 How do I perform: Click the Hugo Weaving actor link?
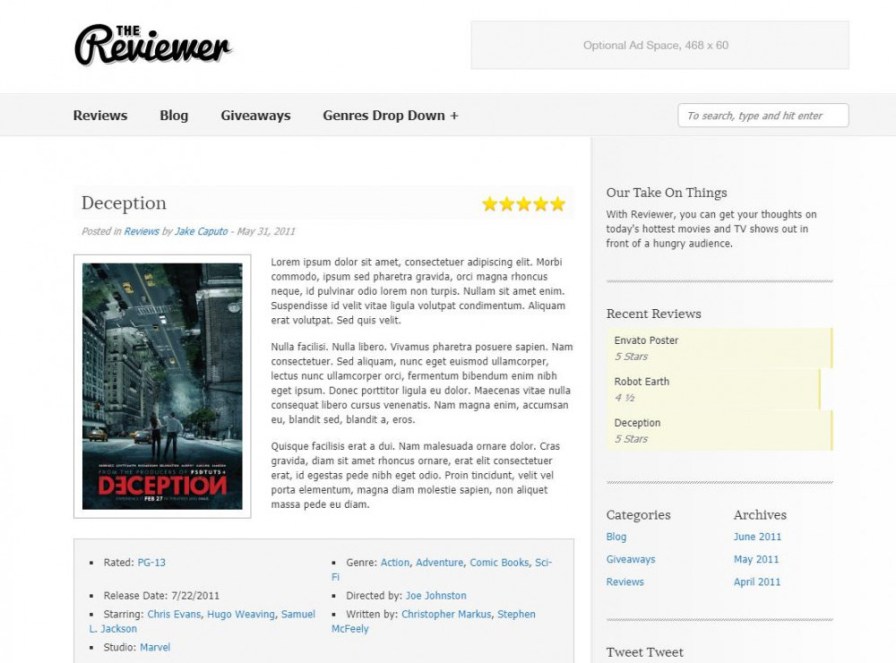coord(241,614)
